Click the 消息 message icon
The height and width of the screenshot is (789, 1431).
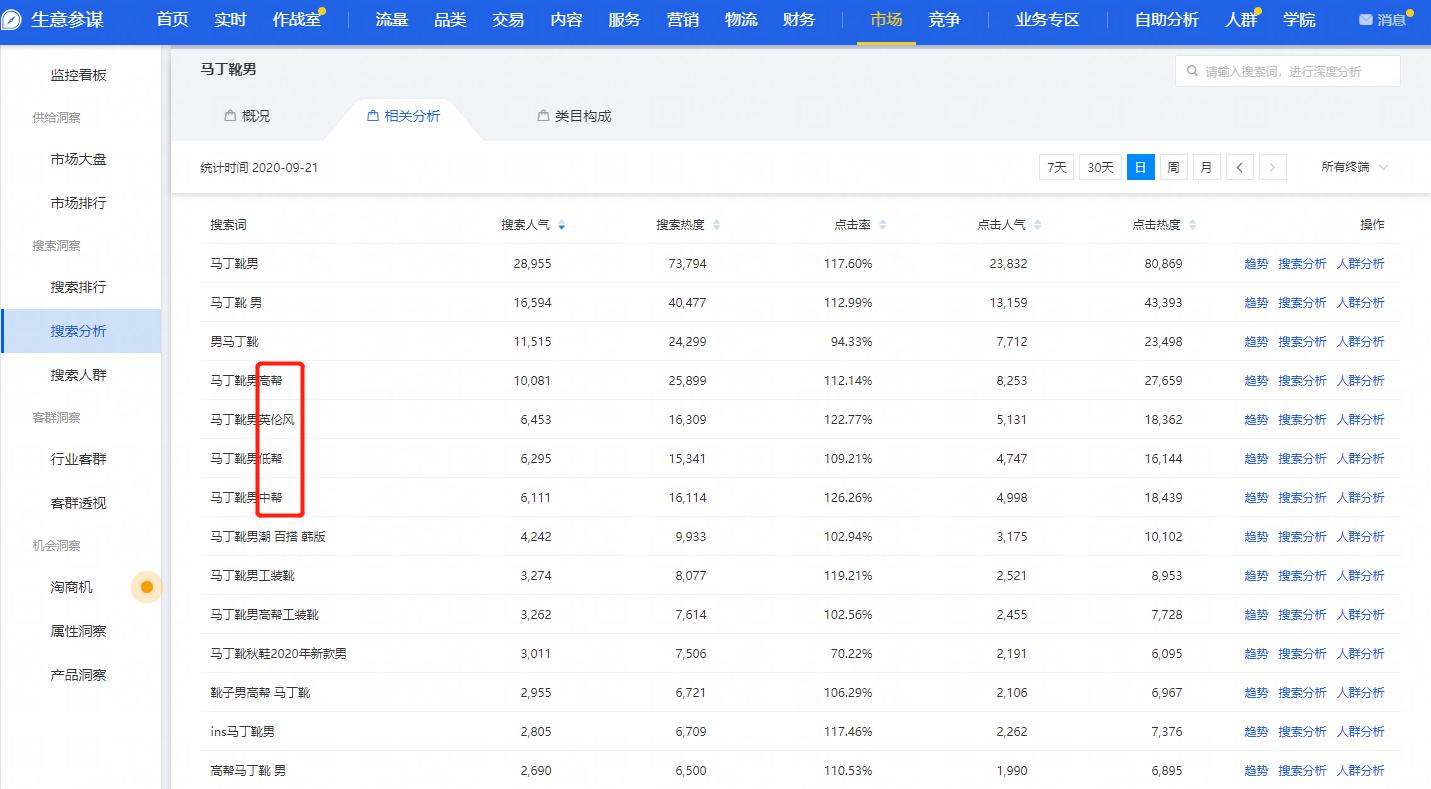[1364, 18]
